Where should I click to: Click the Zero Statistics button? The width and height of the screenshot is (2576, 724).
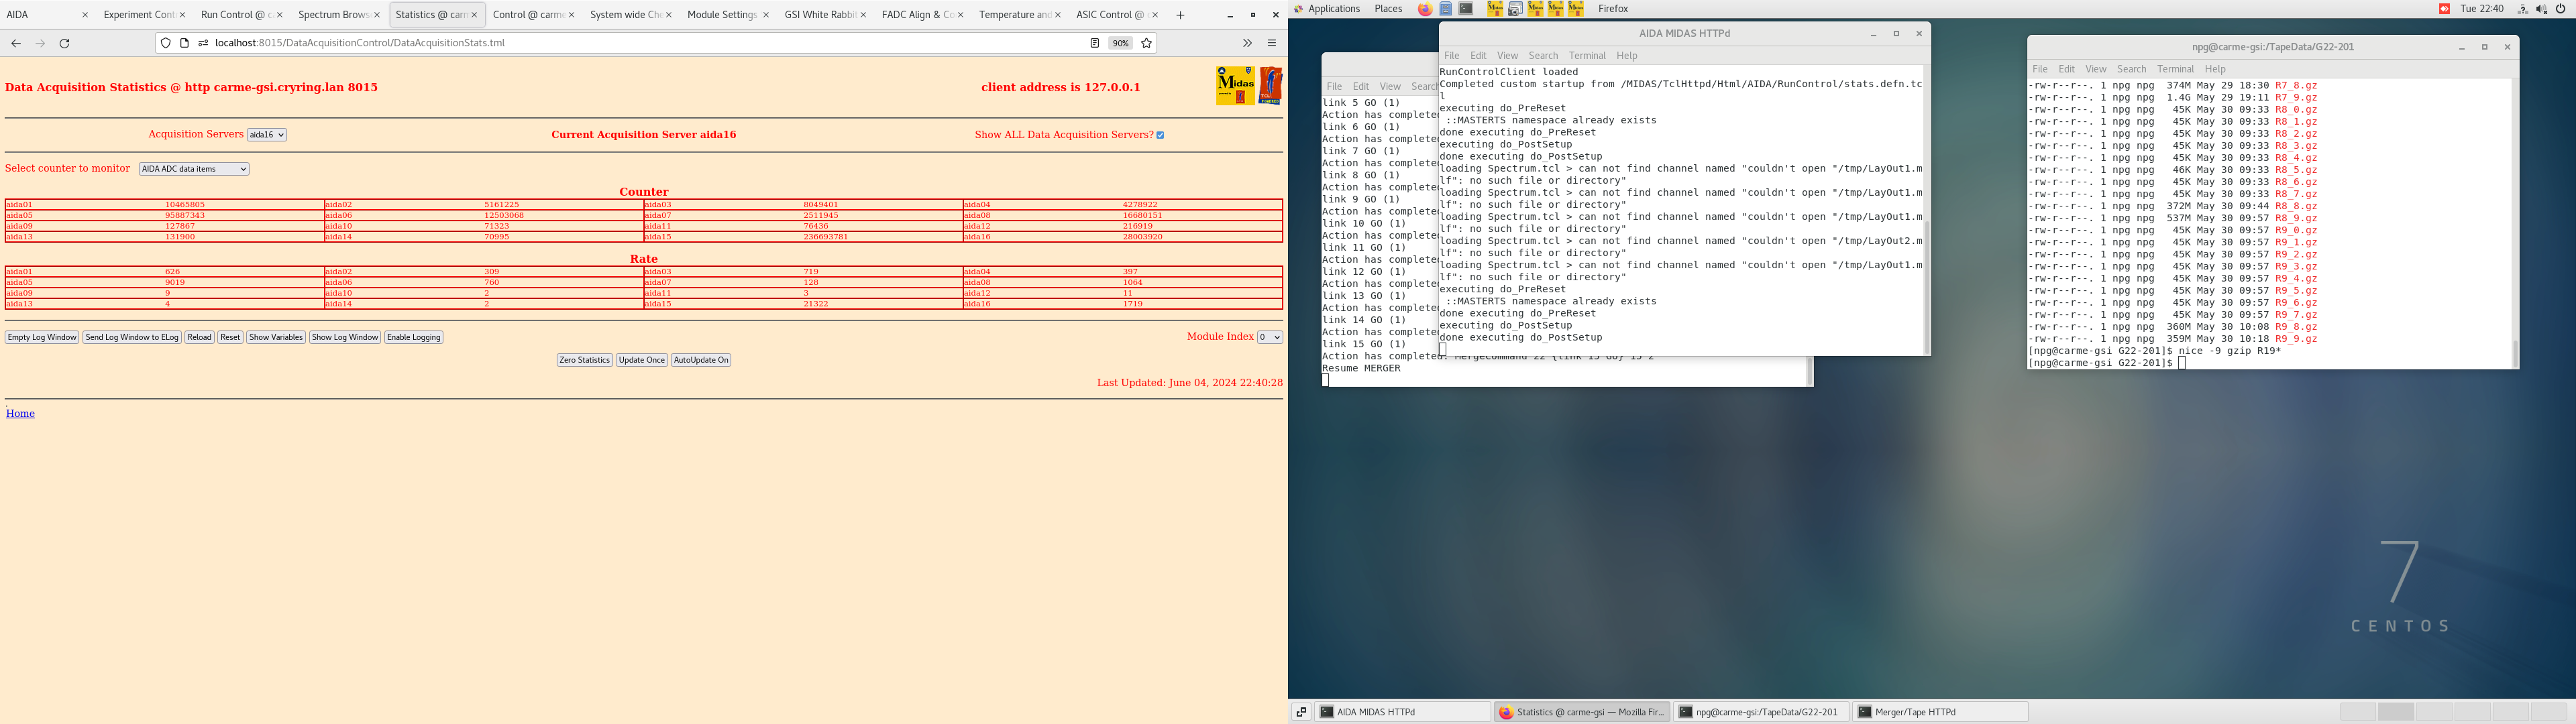tap(584, 360)
